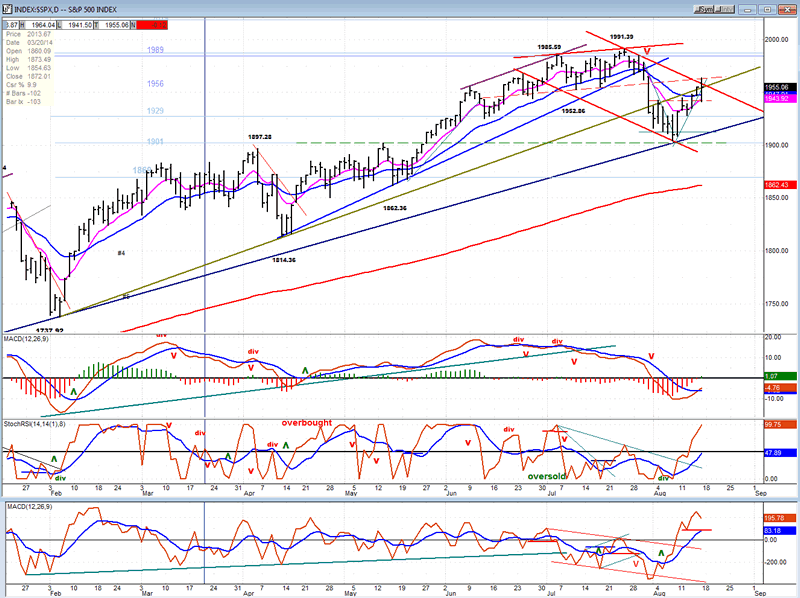Select the 1989 horizontal level label
This screenshot has height=598, width=800.
pos(155,49)
